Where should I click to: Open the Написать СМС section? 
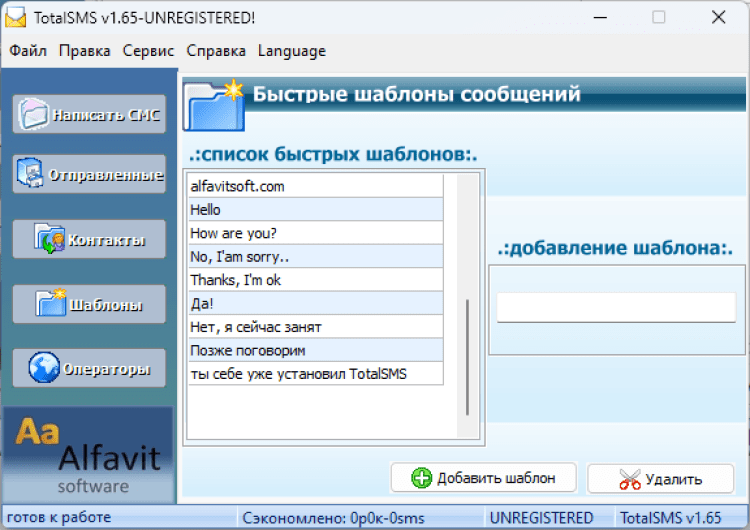(x=89, y=114)
